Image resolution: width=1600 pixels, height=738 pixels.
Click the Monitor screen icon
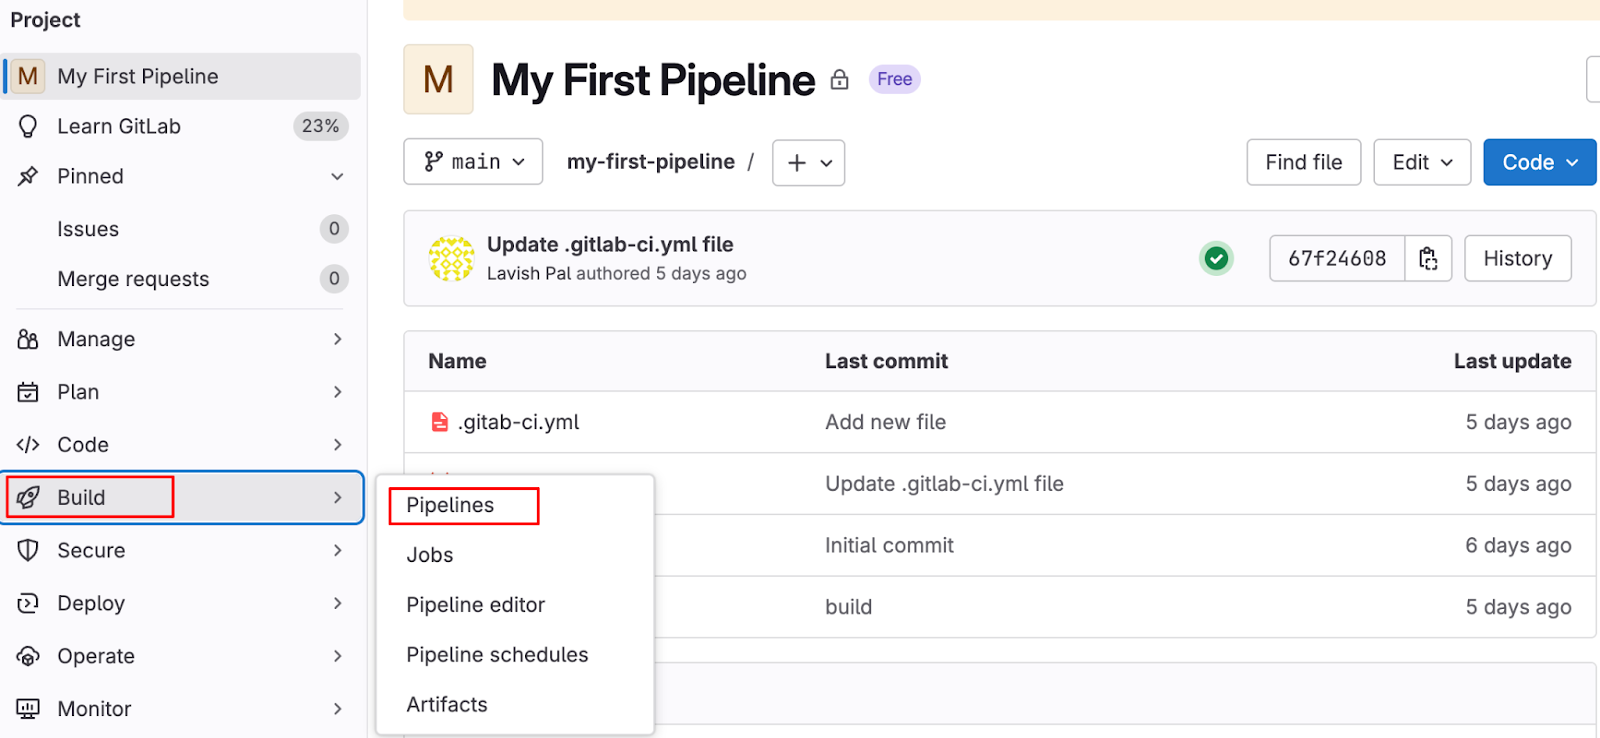(x=28, y=709)
